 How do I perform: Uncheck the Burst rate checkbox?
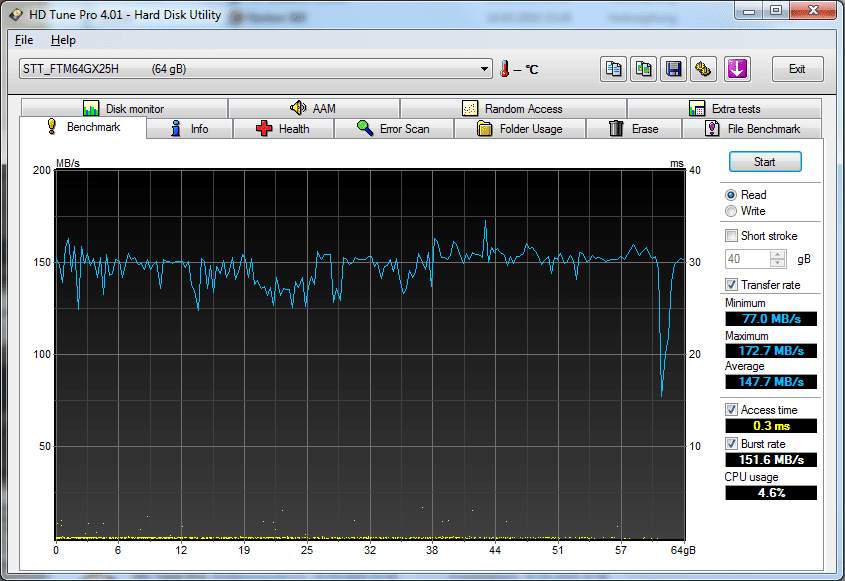[x=731, y=444]
